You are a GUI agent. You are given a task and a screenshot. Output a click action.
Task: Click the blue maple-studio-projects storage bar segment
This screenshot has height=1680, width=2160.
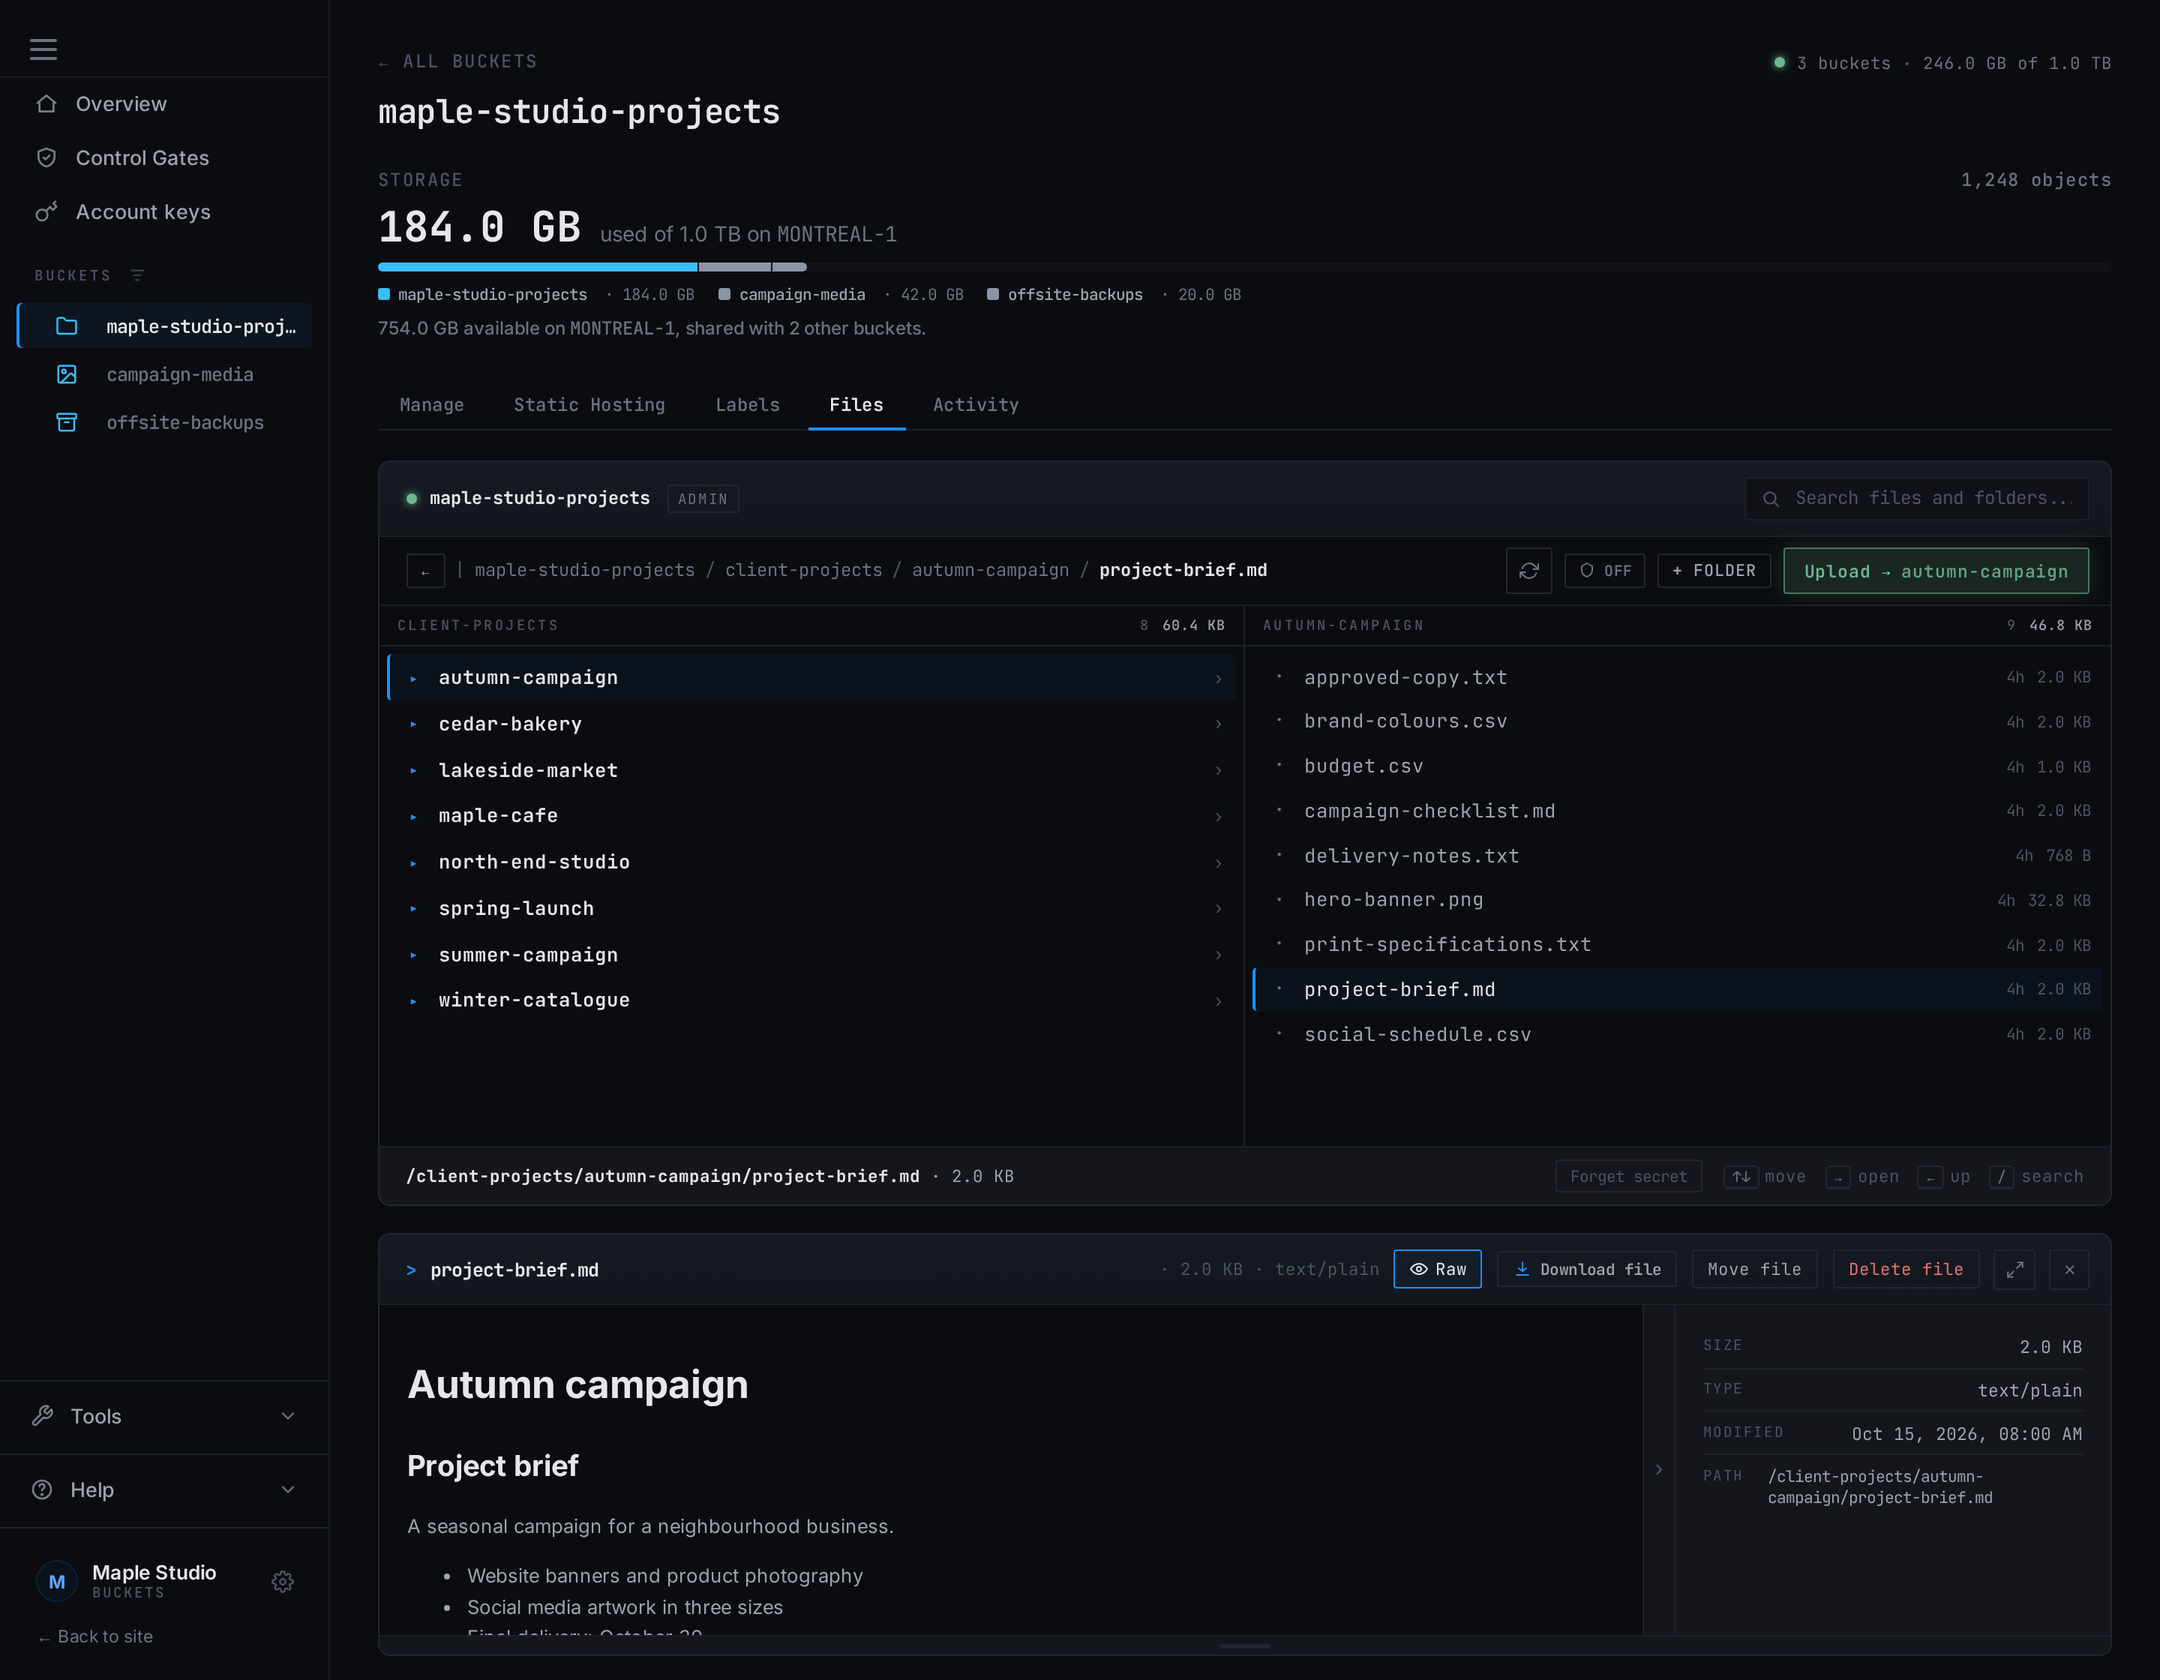[537, 267]
